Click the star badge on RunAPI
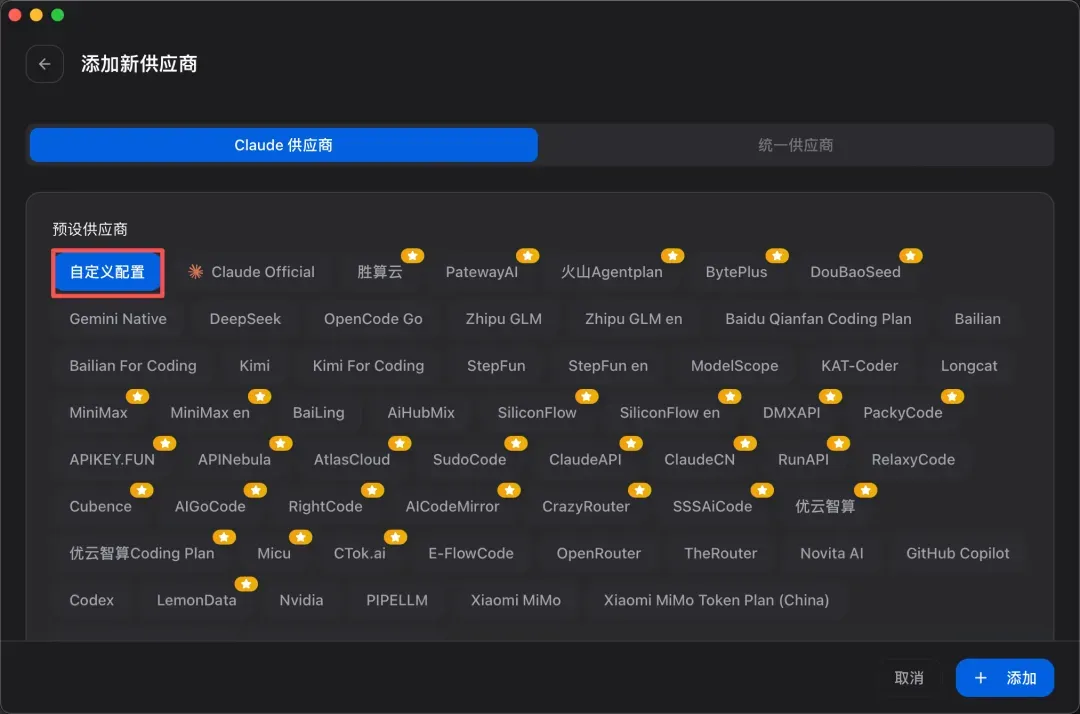Screen dimensions: 1080x714 click(x=838, y=443)
